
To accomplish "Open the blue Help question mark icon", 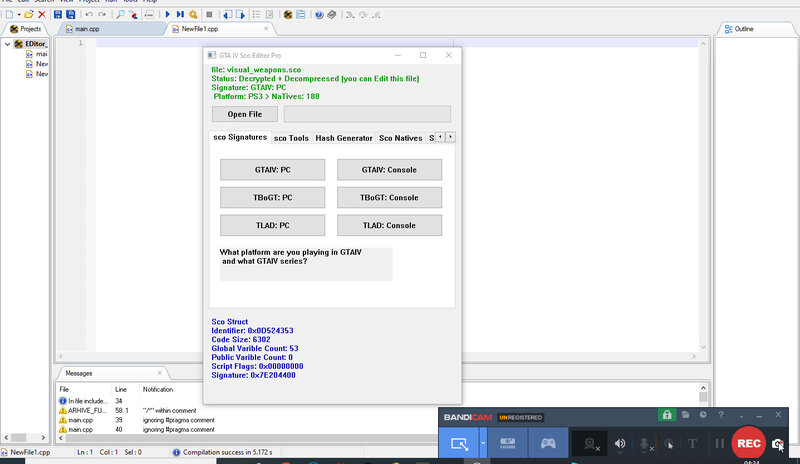I will point(319,15).
